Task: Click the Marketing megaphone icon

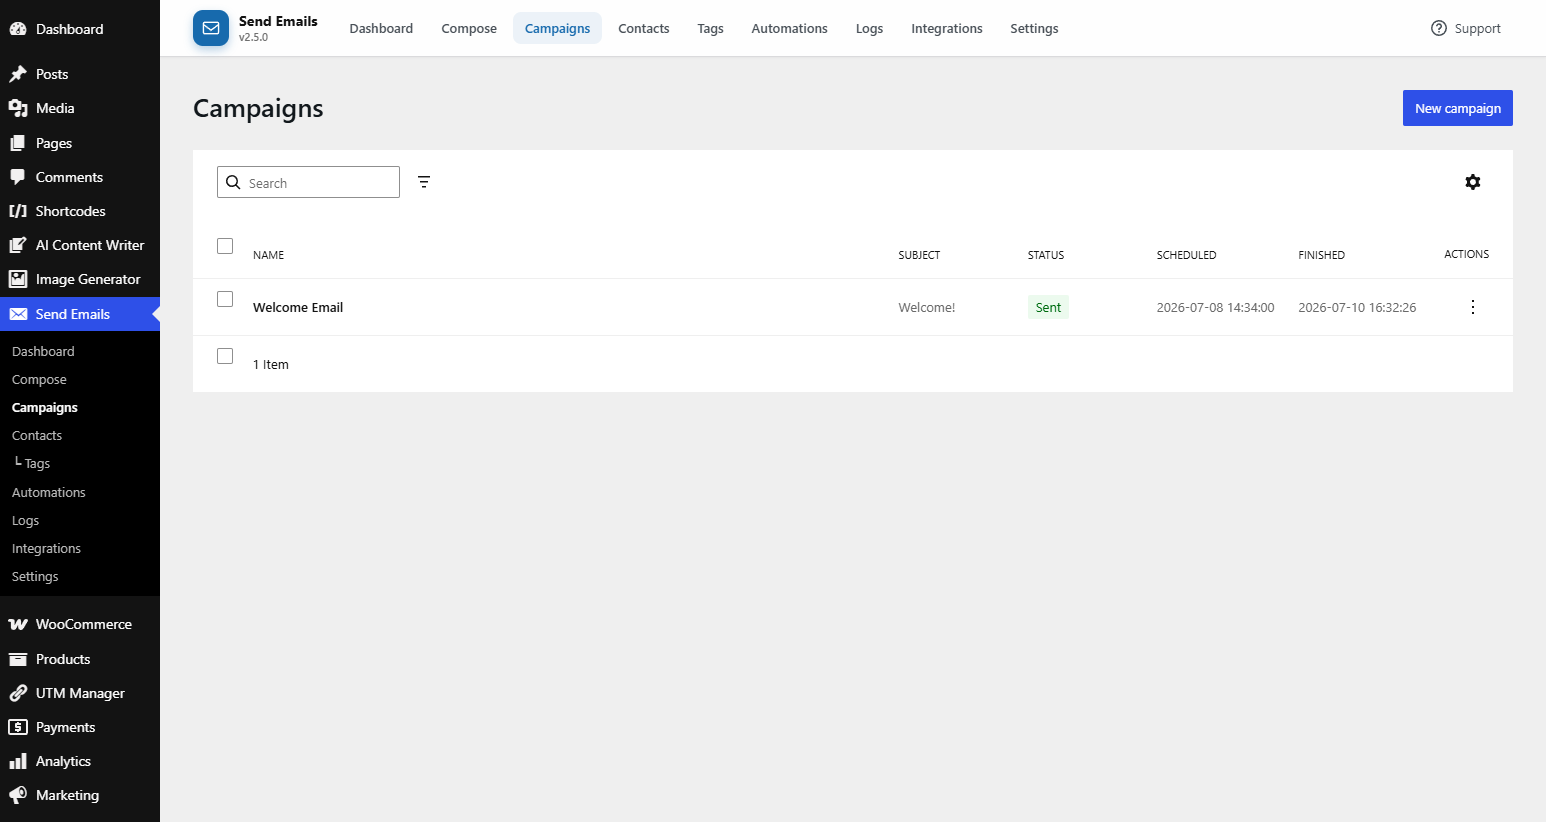Action: point(18,795)
